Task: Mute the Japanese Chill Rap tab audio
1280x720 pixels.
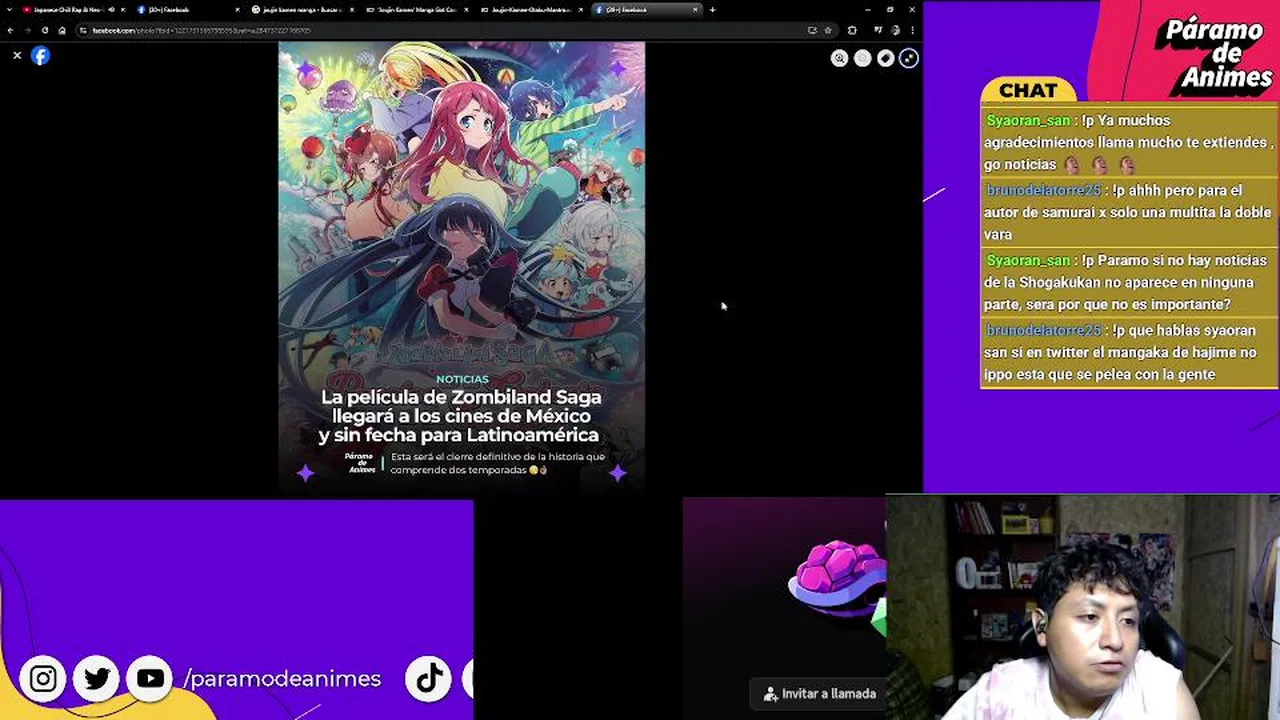Action: (x=111, y=10)
